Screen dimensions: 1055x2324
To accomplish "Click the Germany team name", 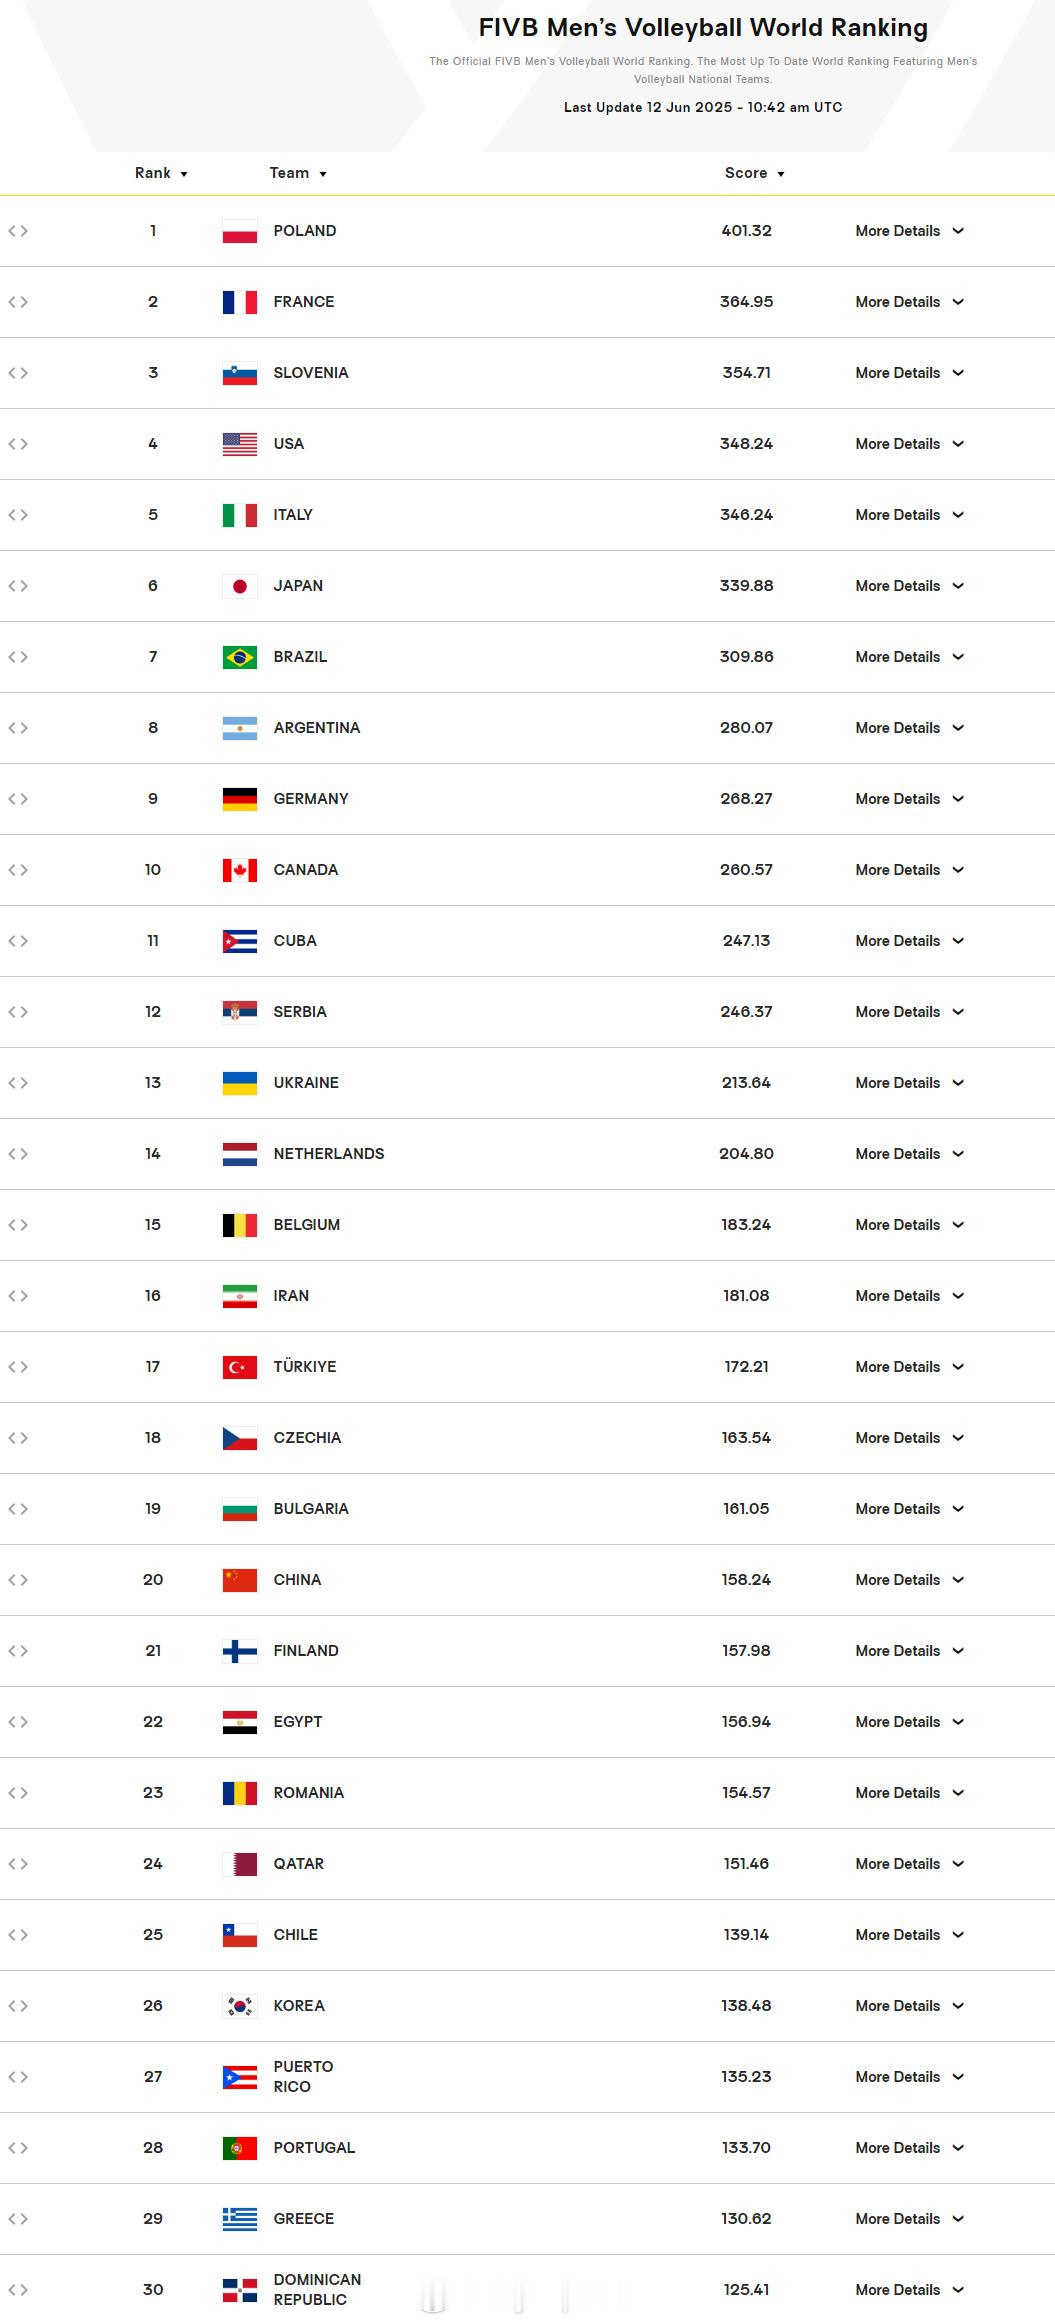I will click(311, 799).
